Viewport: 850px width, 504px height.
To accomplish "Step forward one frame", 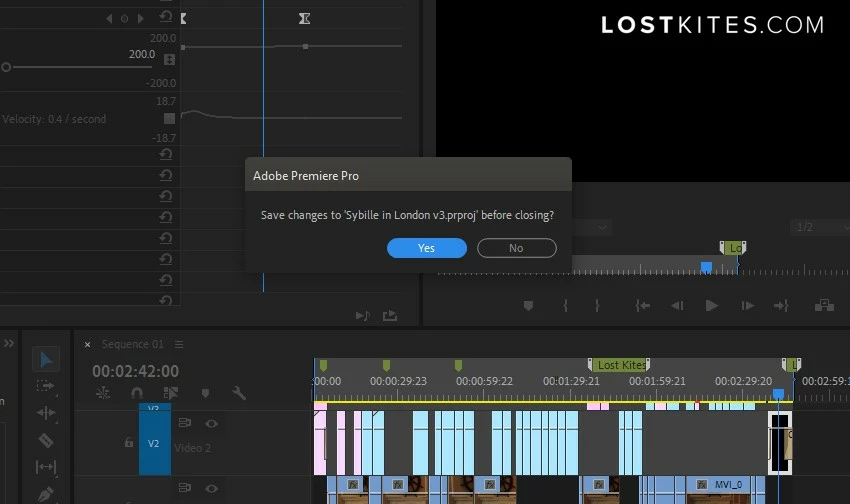I will point(748,306).
